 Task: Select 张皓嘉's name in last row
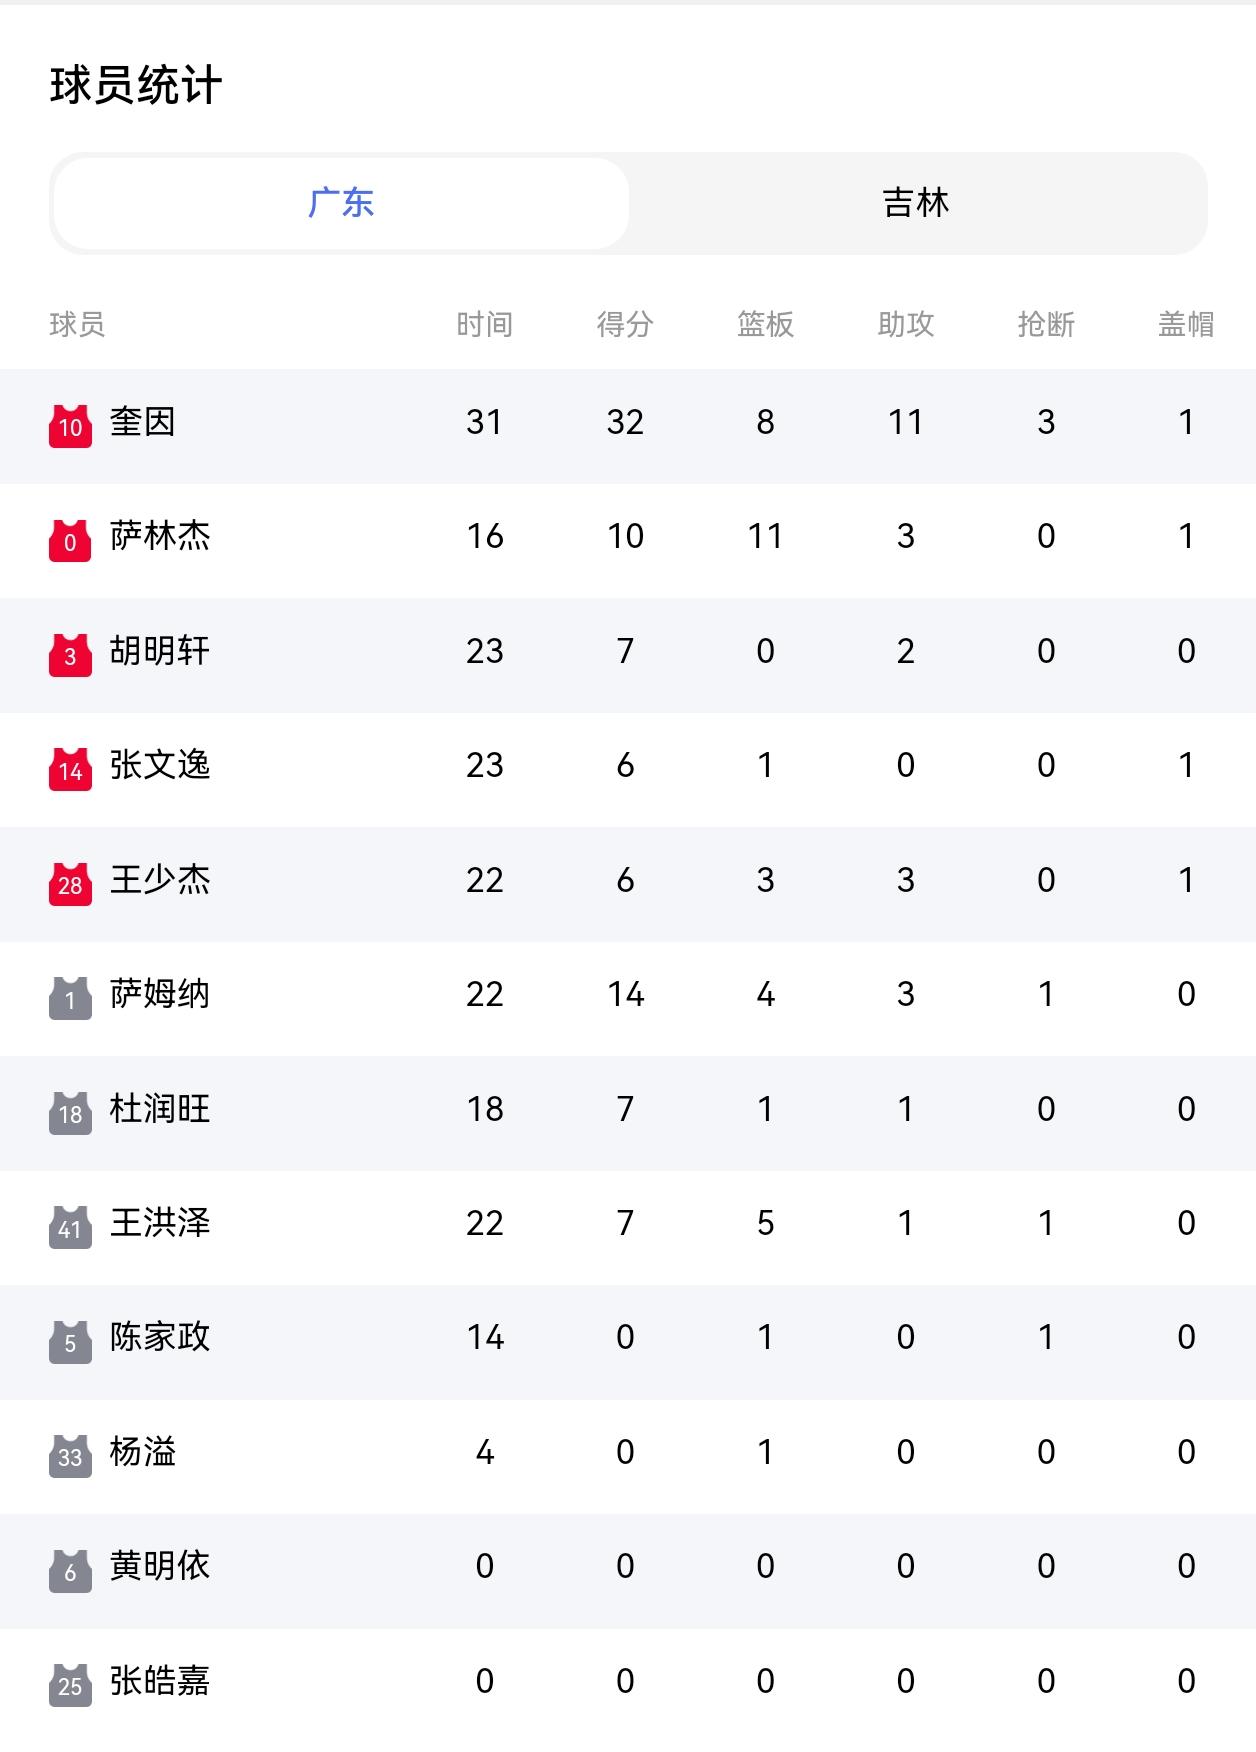[x=160, y=1681]
